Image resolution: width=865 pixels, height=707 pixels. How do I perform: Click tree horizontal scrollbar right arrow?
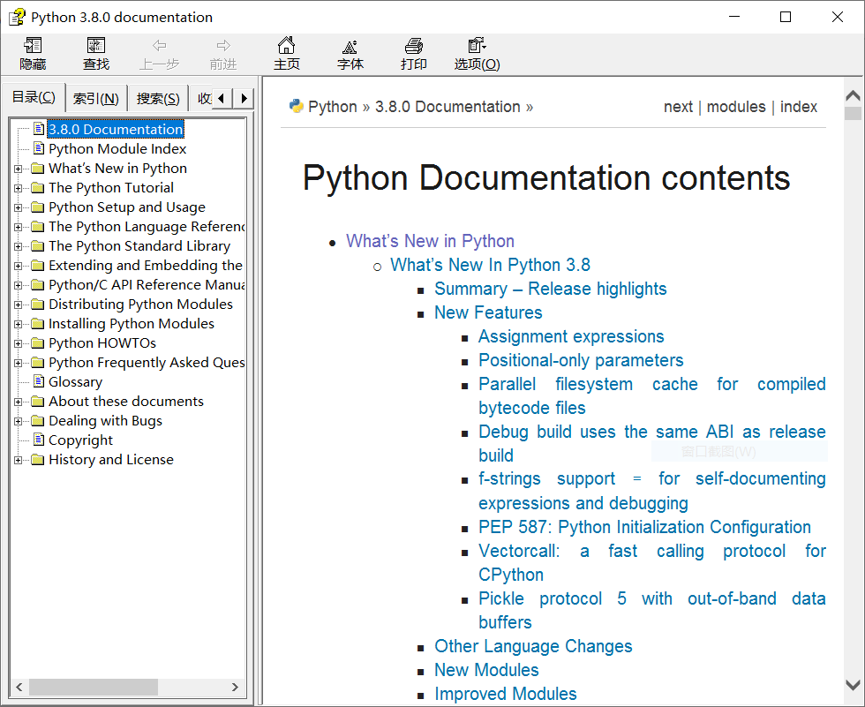[235, 687]
